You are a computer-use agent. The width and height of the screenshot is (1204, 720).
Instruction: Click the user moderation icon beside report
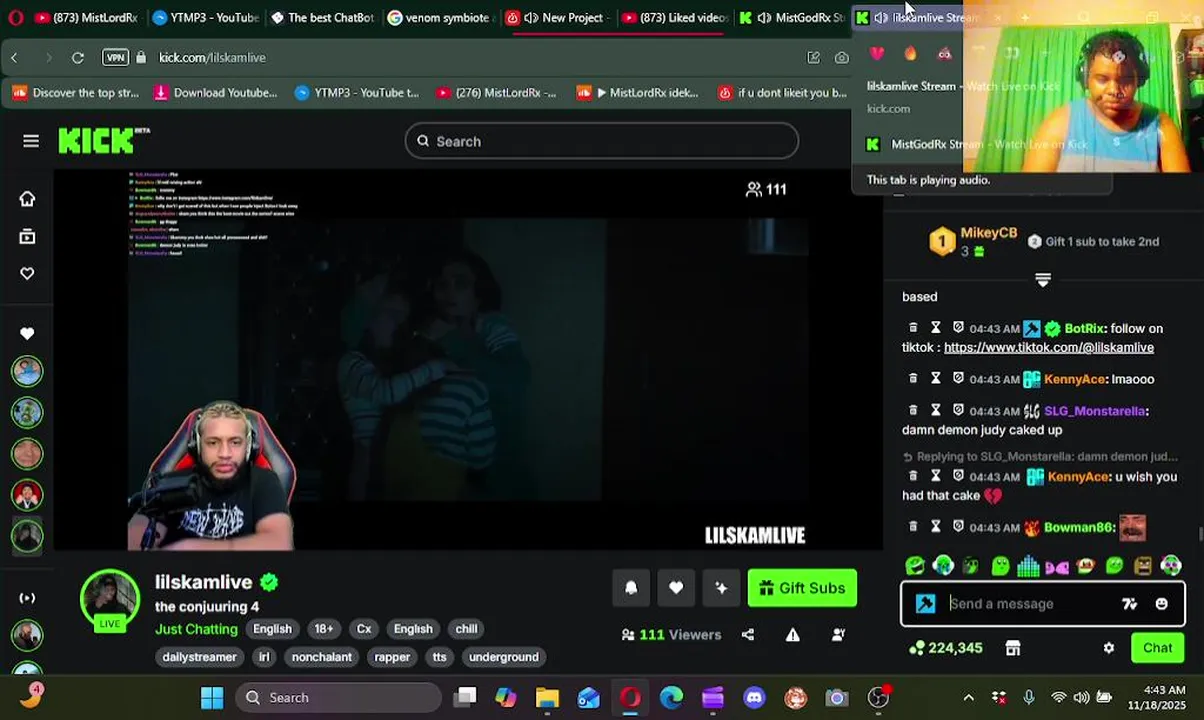point(839,635)
